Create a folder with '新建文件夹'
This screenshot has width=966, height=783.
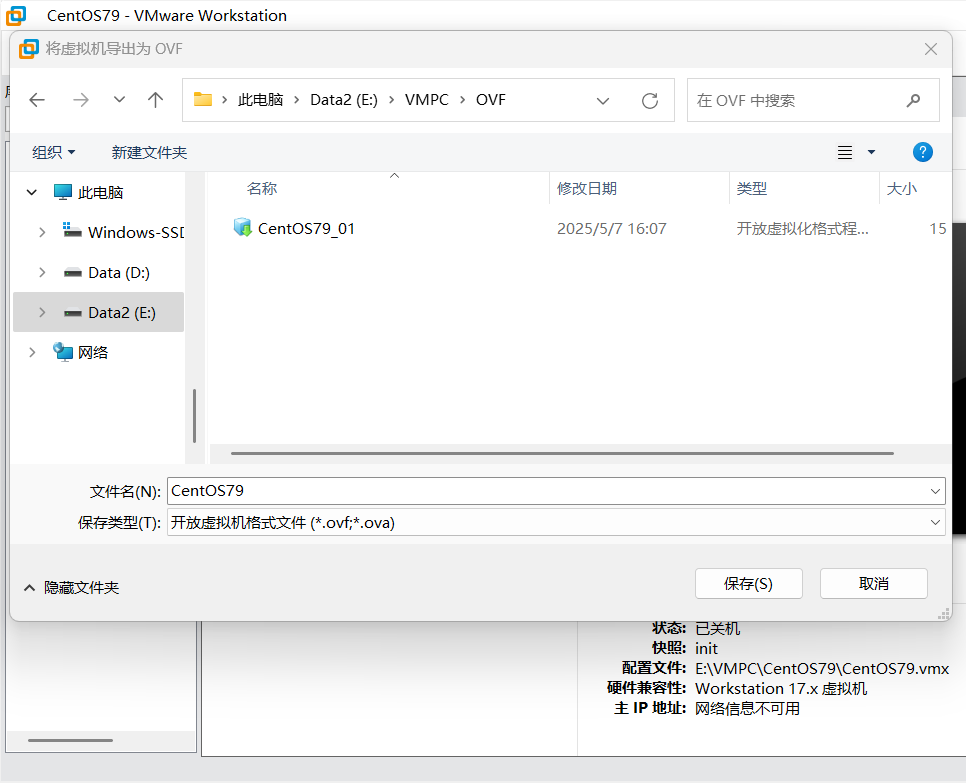coord(149,152)
